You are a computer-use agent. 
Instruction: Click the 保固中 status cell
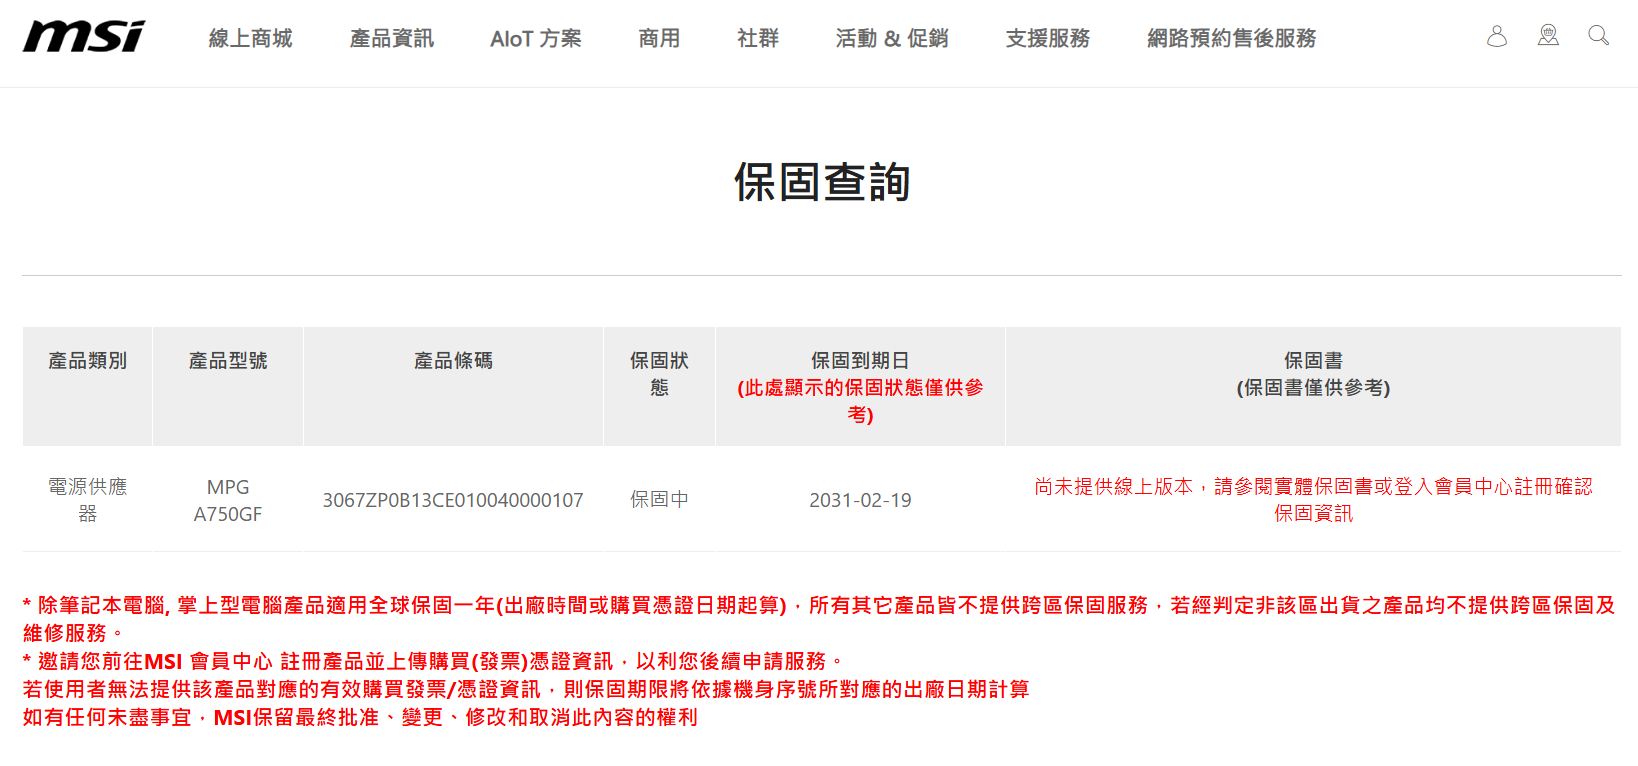coord(659,499)
